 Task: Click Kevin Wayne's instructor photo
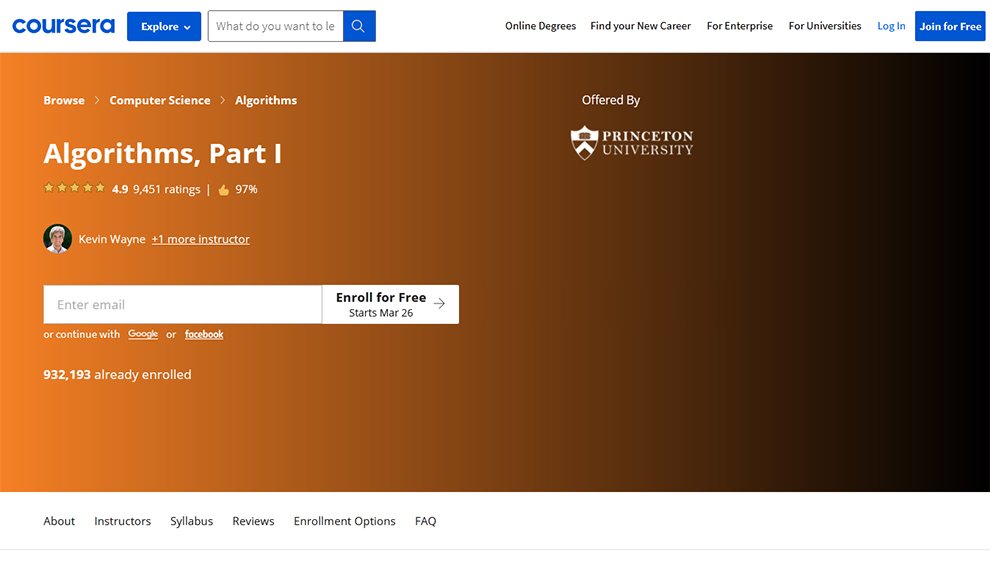57,239
